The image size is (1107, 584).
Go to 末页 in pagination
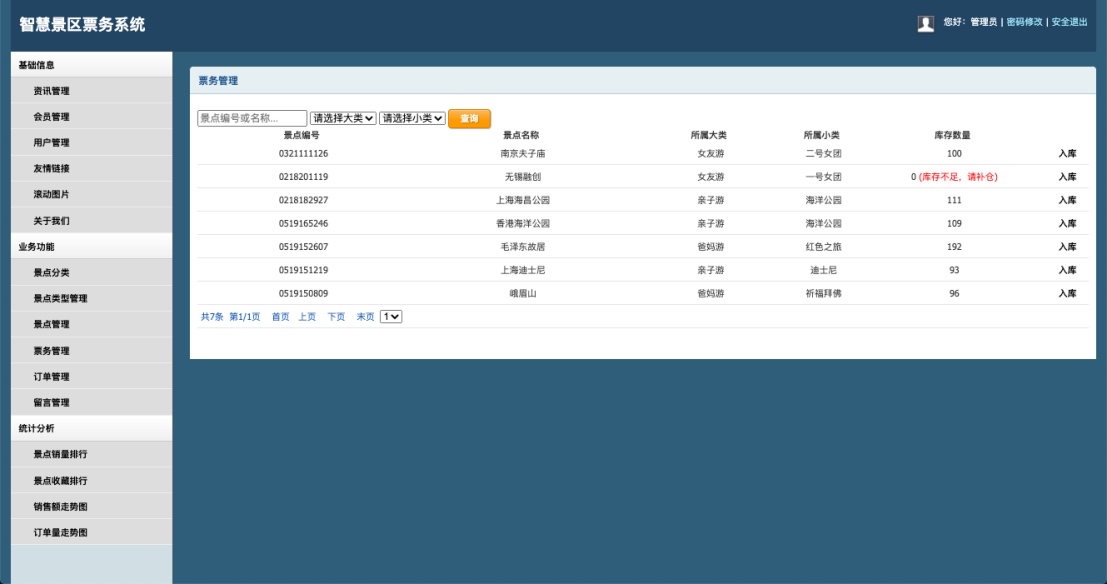(365, 317)
